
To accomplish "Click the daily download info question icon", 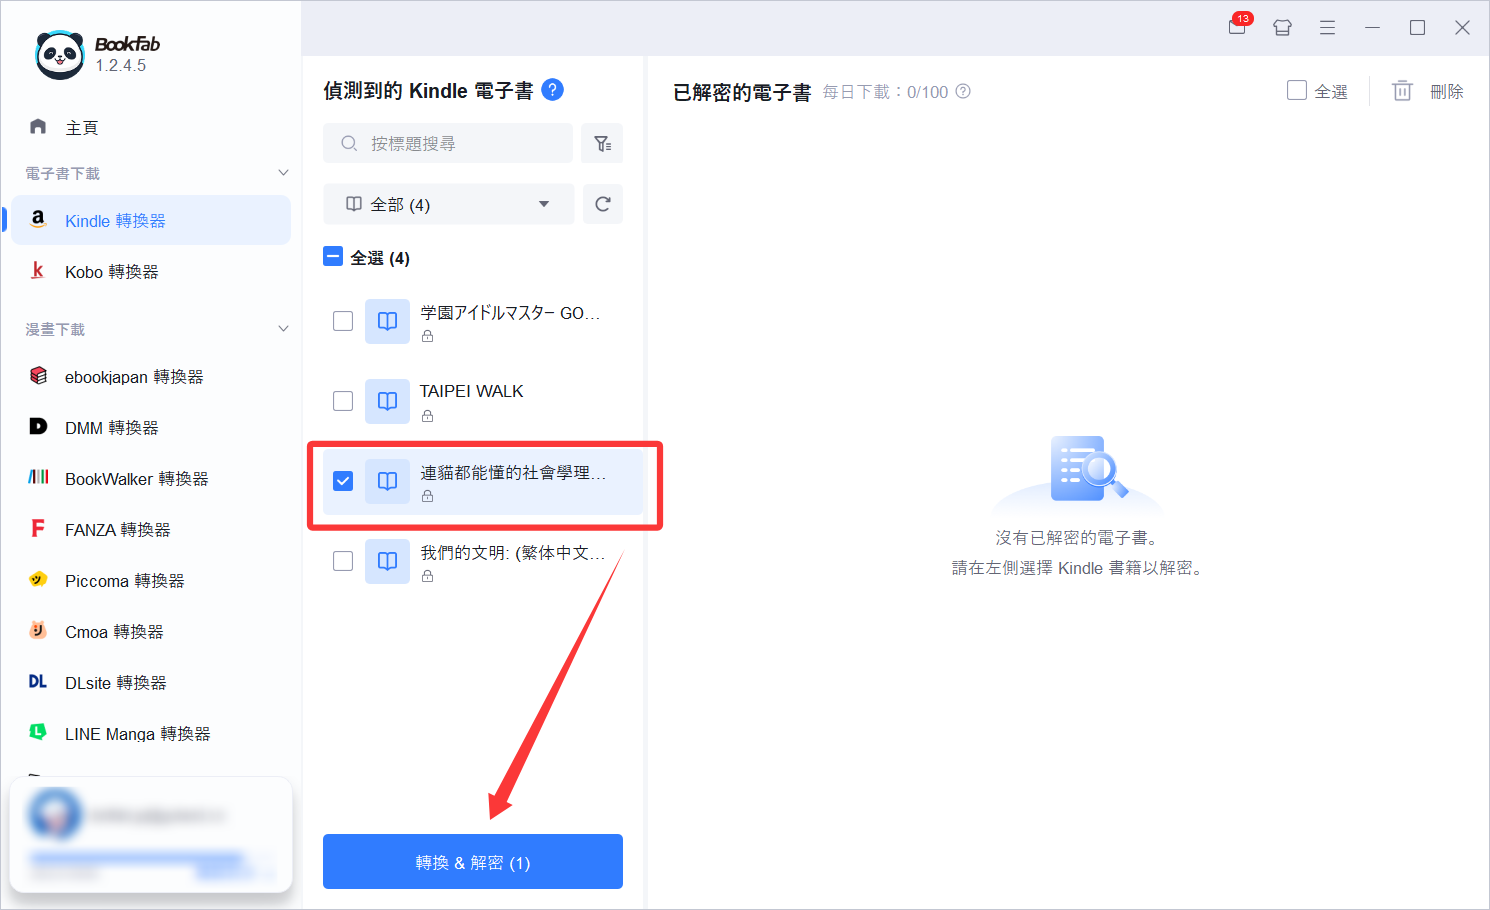I will click(963, 91).
